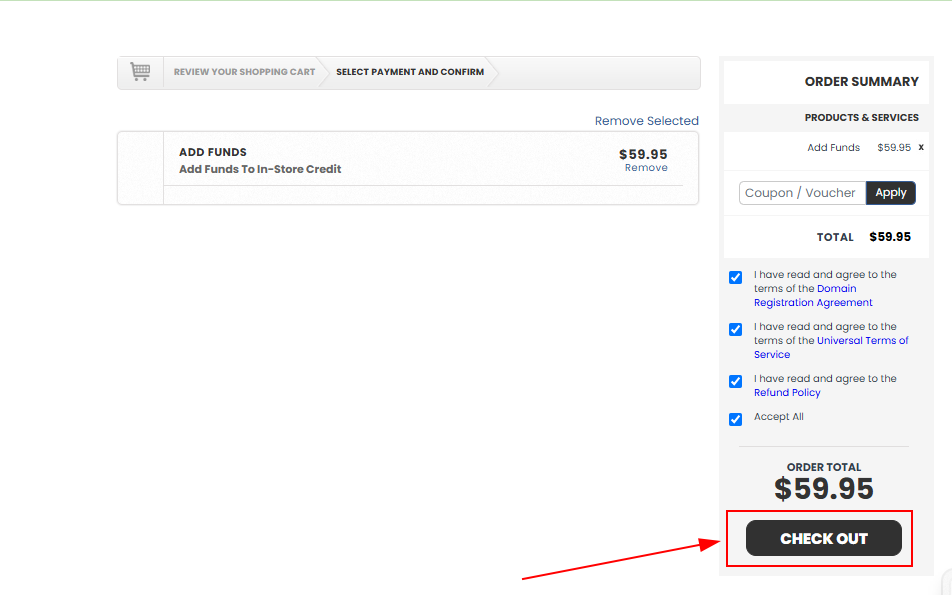Open the Refund Policy link
952x595 pixels.
pyautogui.click(x=787, y=393)
